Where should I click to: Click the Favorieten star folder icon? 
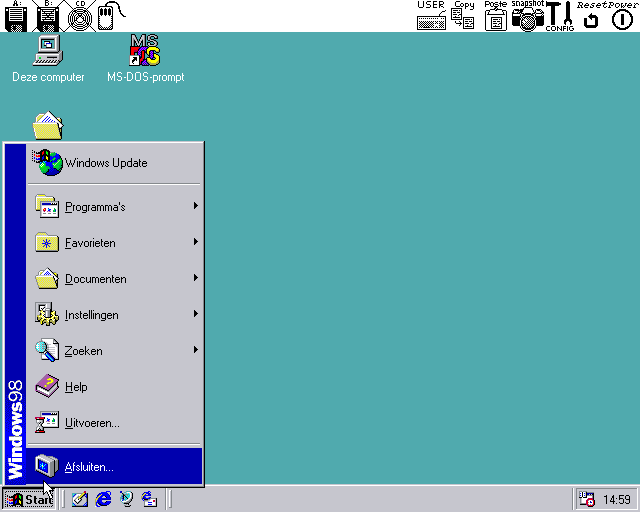pyautogui.click(x=47, y=242)
